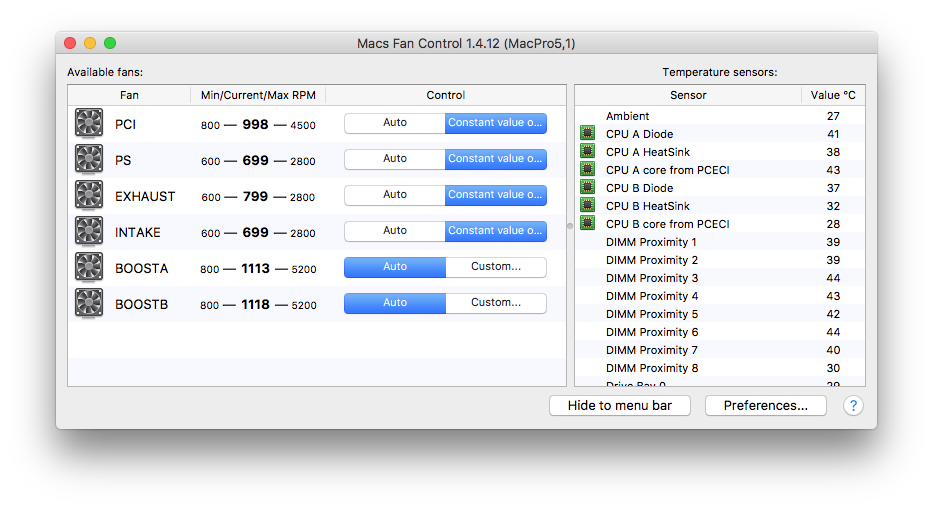933x509 pixels.
Task: Click the Macs Fan Control title bar text
Action: (x=466, y=43)
